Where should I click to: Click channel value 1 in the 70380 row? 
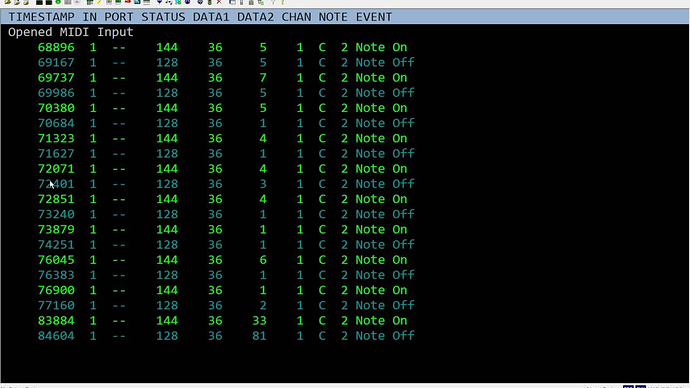pyautogui.click(x=300, y=108)
